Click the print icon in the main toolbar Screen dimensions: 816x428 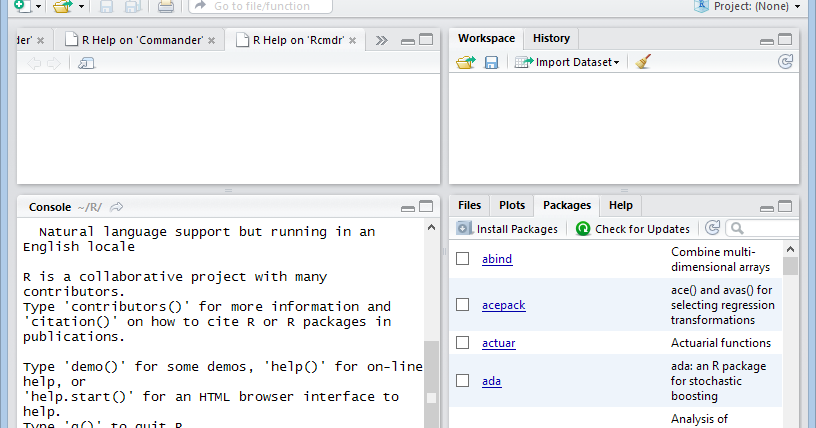[x=166, y=6]
